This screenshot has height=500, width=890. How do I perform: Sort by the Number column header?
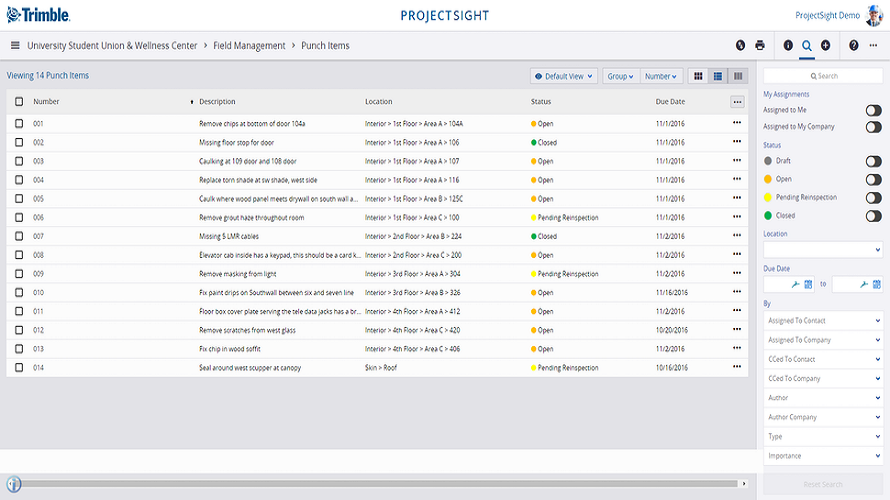click(x=46, y=102)
